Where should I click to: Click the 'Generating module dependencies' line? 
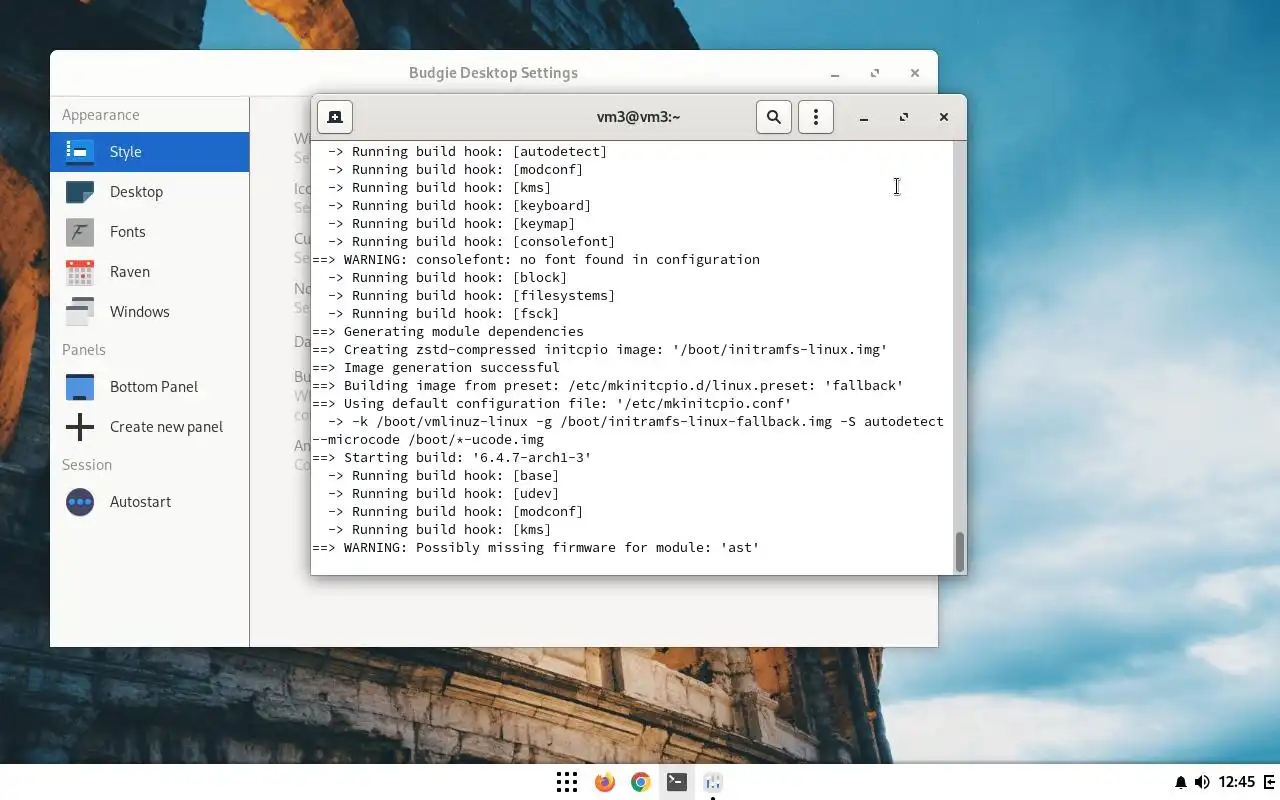448,332
